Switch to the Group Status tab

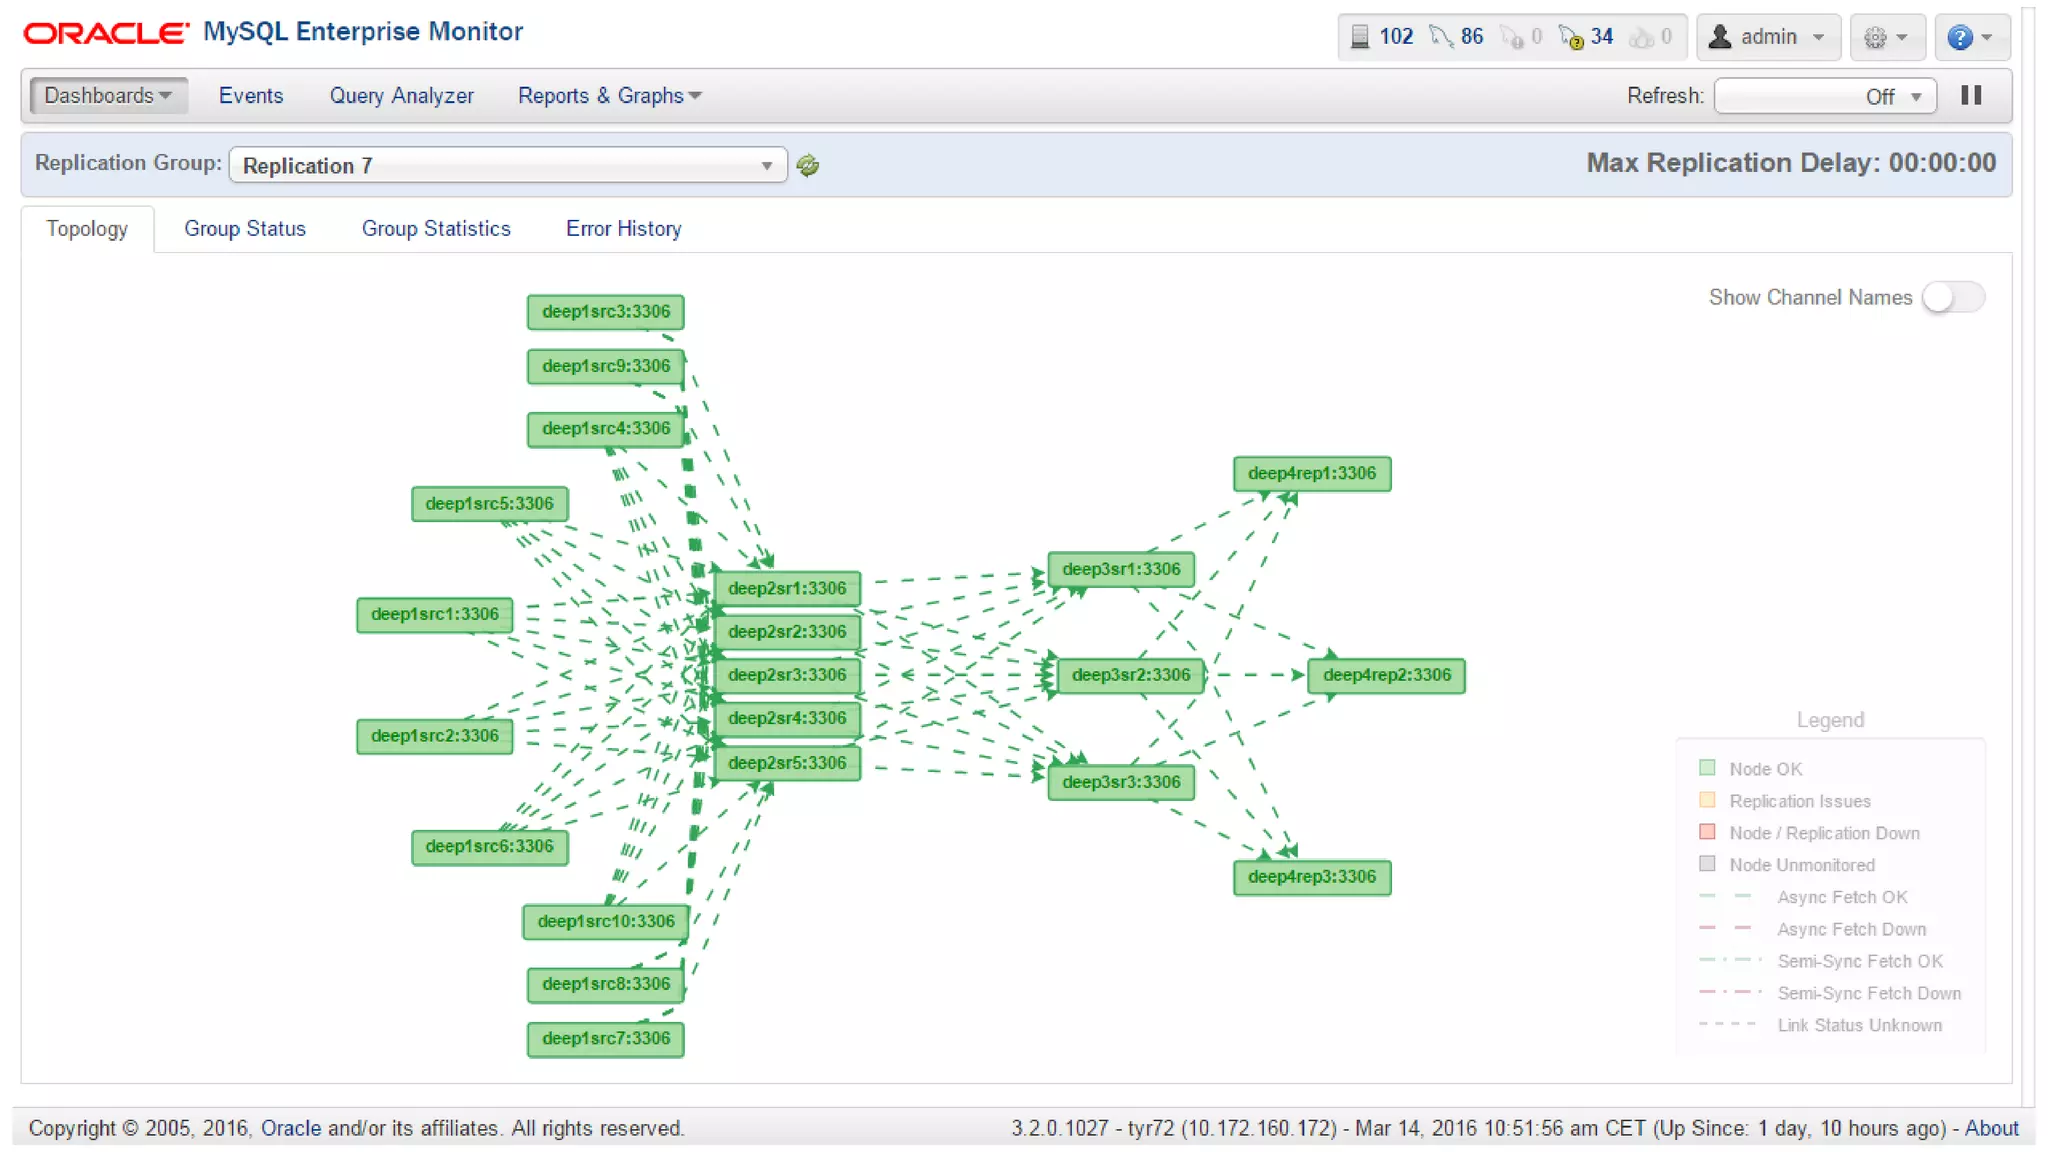point(245,229)
